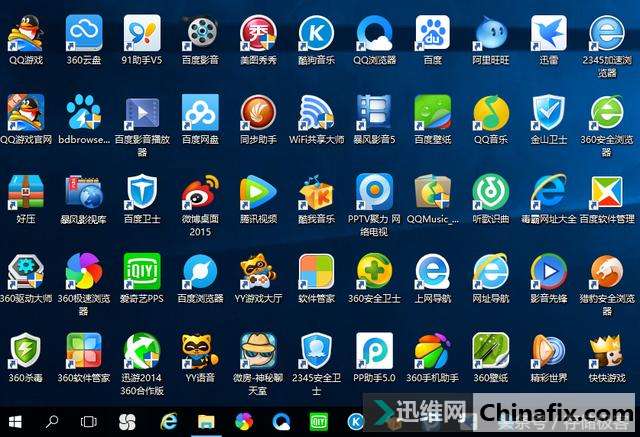Viewport: 640px width, 437px height.
Task: Launch 酷狗音乐 shortcut
Action: coord(316,33)
